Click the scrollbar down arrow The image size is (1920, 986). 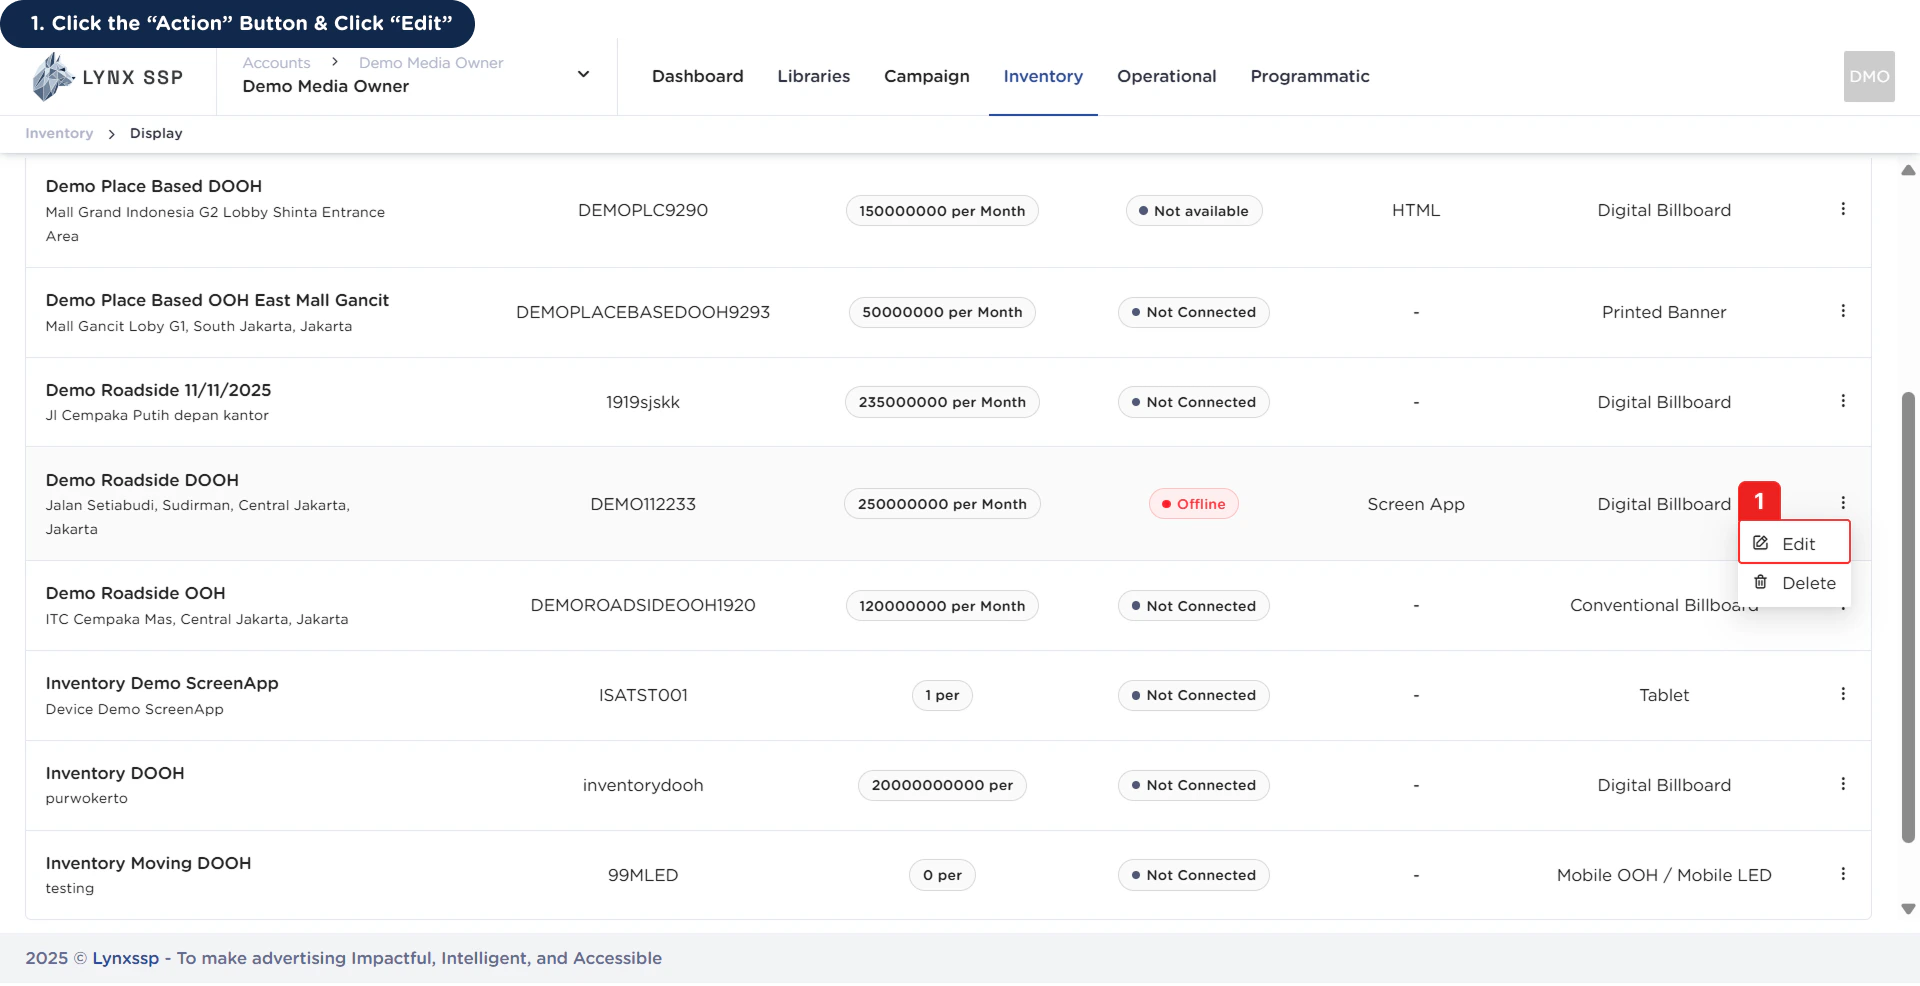click(x=1908, y=909)
